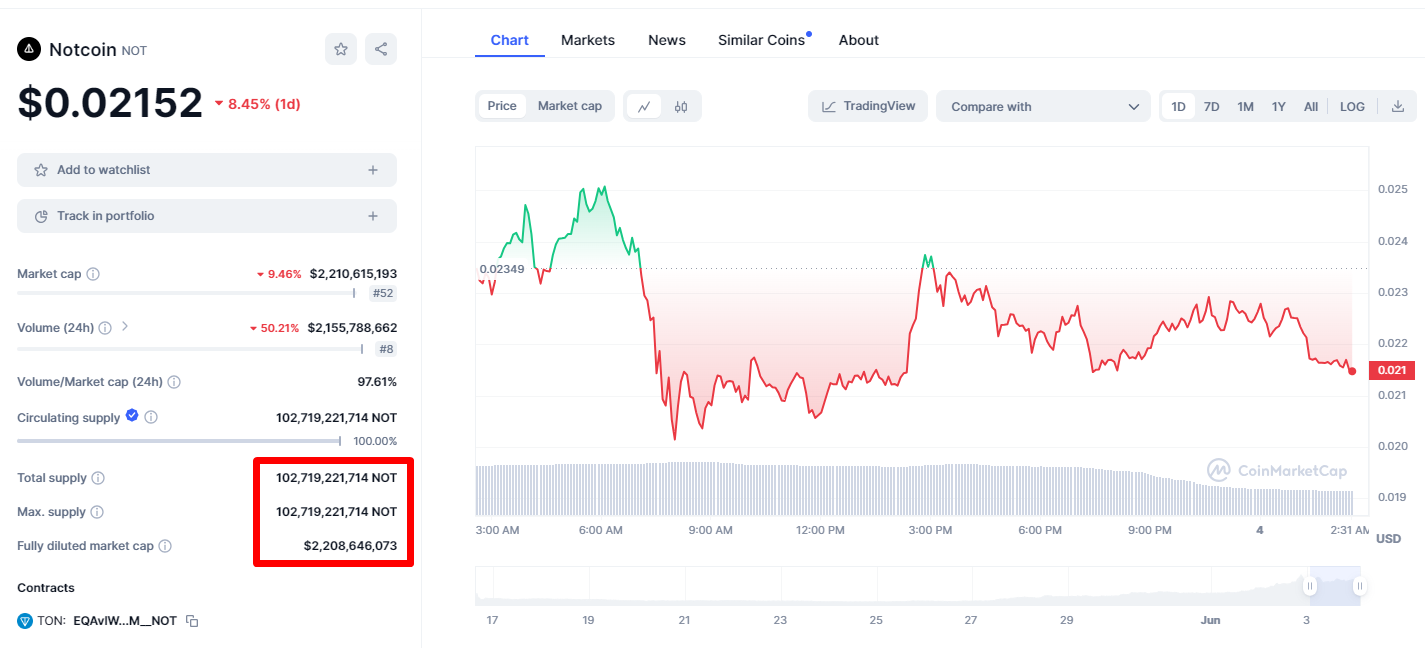The image size is (1425, 648).
Task: Star Notcoin as a favorite
Action: point(341,49)
